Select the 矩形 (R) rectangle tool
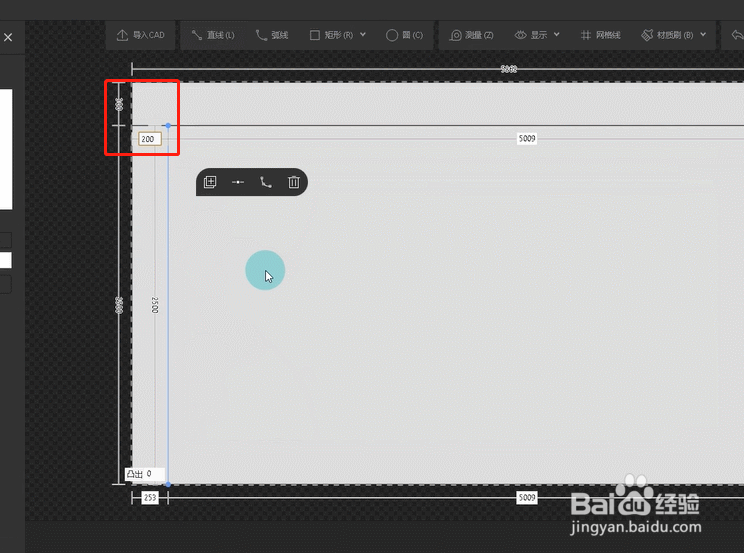744x553 pixels. pyautogui.click(x=331, y=35)
